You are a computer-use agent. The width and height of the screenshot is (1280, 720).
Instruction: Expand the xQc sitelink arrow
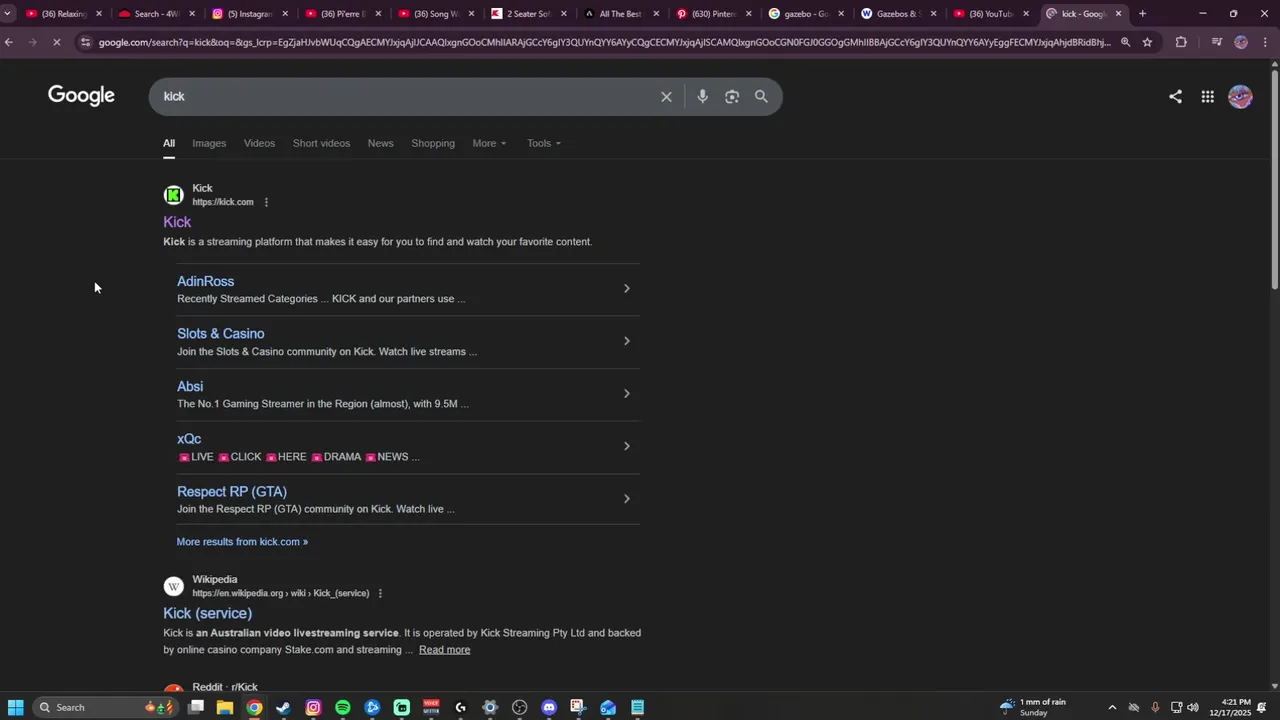coord(627,446)
